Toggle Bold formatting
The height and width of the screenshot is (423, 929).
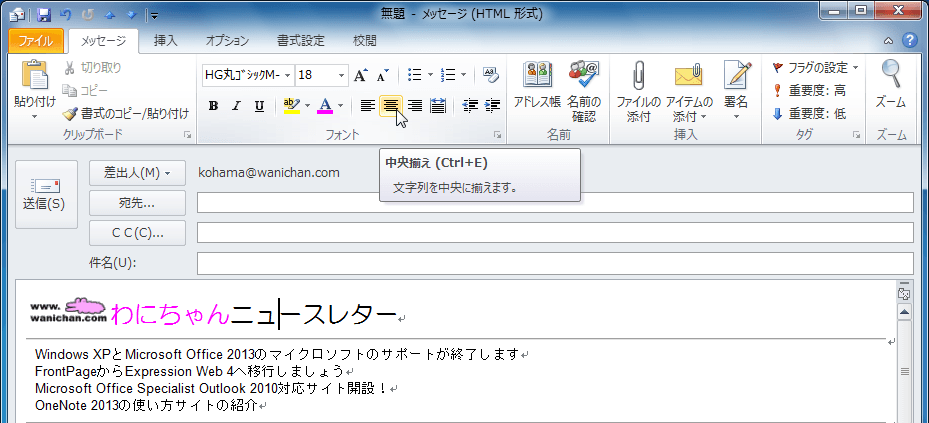214,106
